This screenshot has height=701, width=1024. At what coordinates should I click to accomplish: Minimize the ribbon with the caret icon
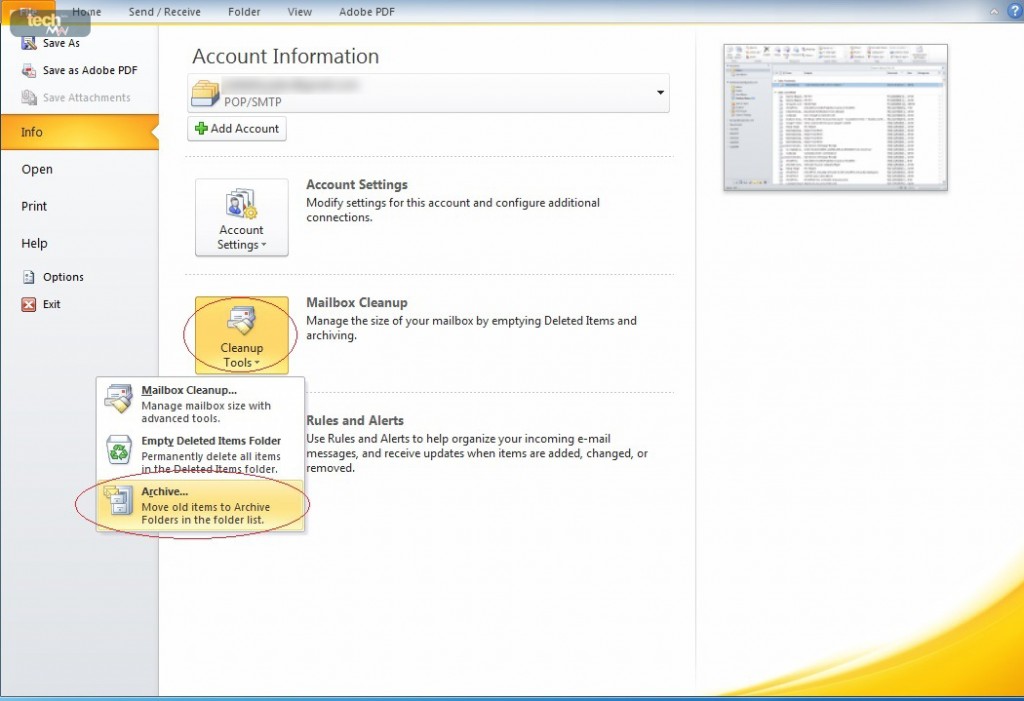tap(993, 12)
